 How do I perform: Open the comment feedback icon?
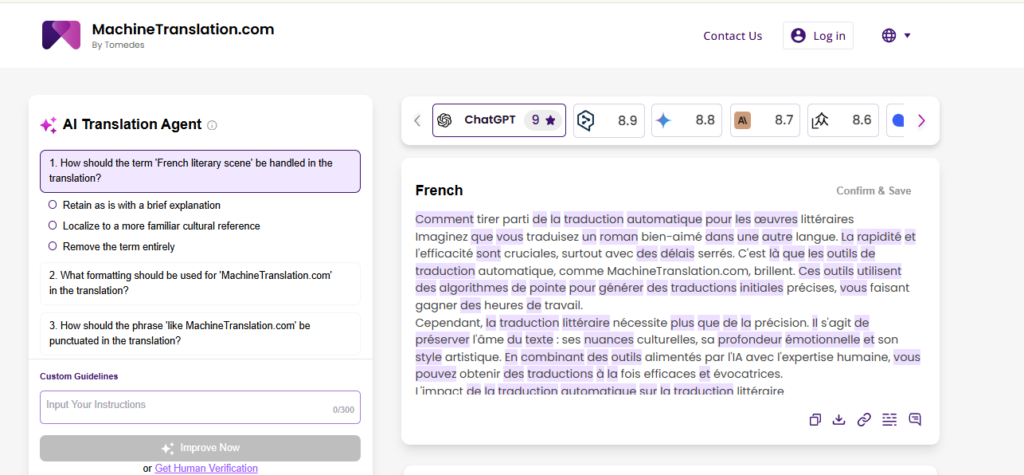click(915, 420)
